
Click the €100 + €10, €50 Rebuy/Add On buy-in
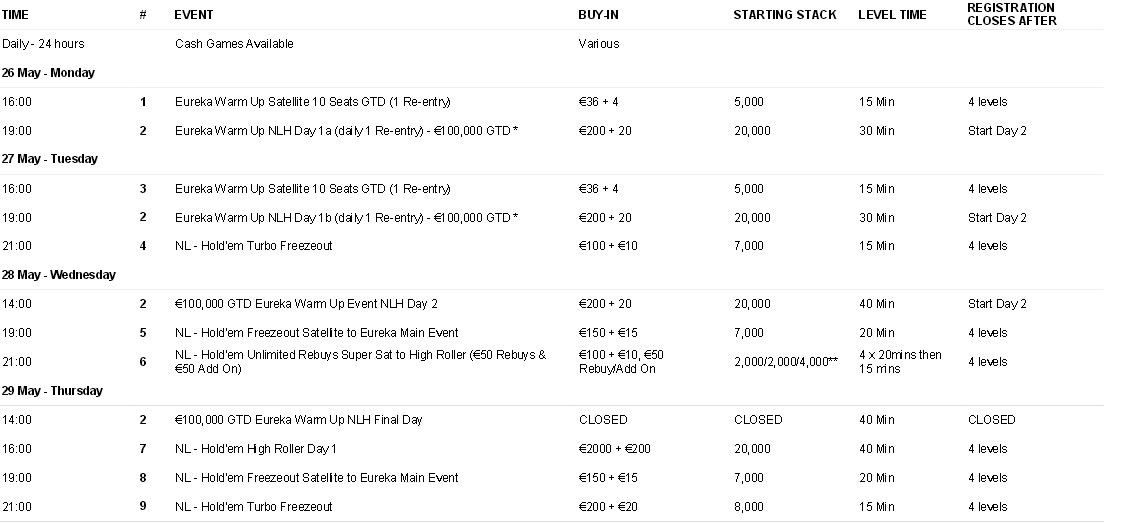tap(621, 362)
